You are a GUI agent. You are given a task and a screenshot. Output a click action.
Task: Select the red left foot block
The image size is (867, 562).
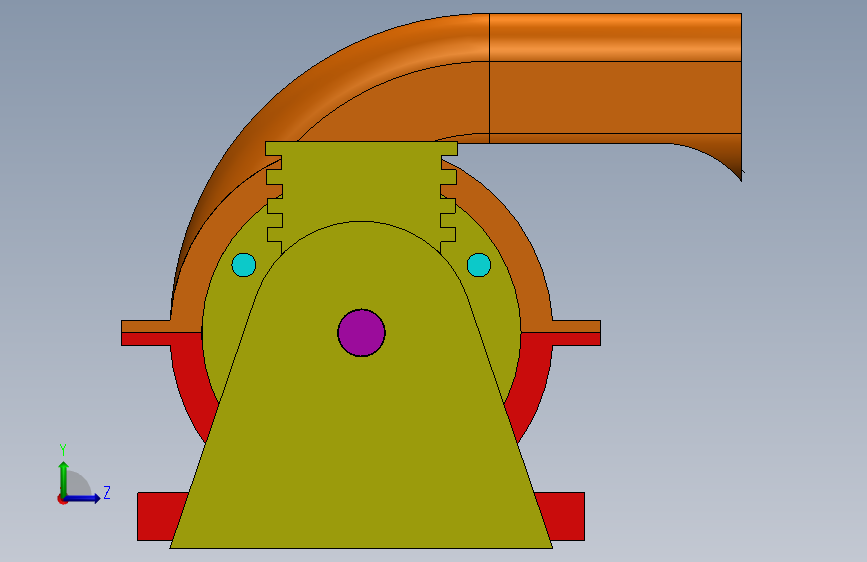[160, 516]
